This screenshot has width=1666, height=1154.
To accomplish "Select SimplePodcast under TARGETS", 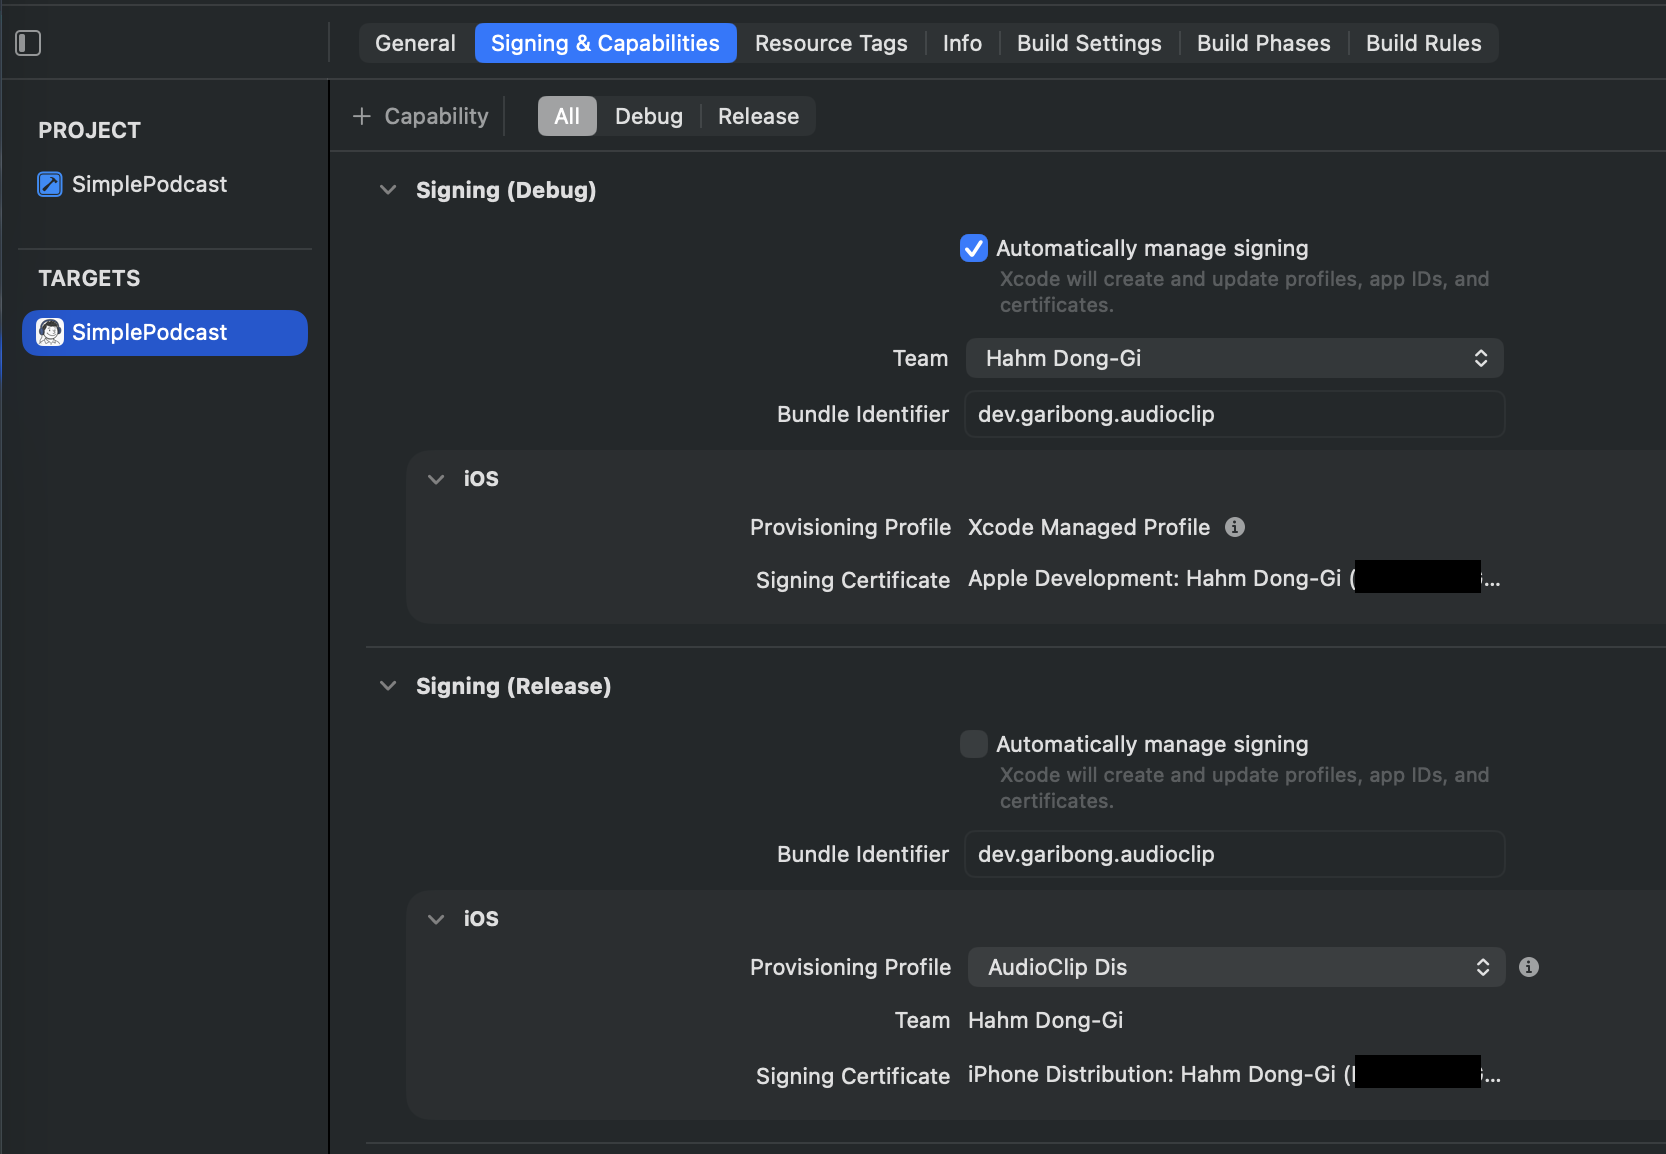I will click(x=165, y=332).
